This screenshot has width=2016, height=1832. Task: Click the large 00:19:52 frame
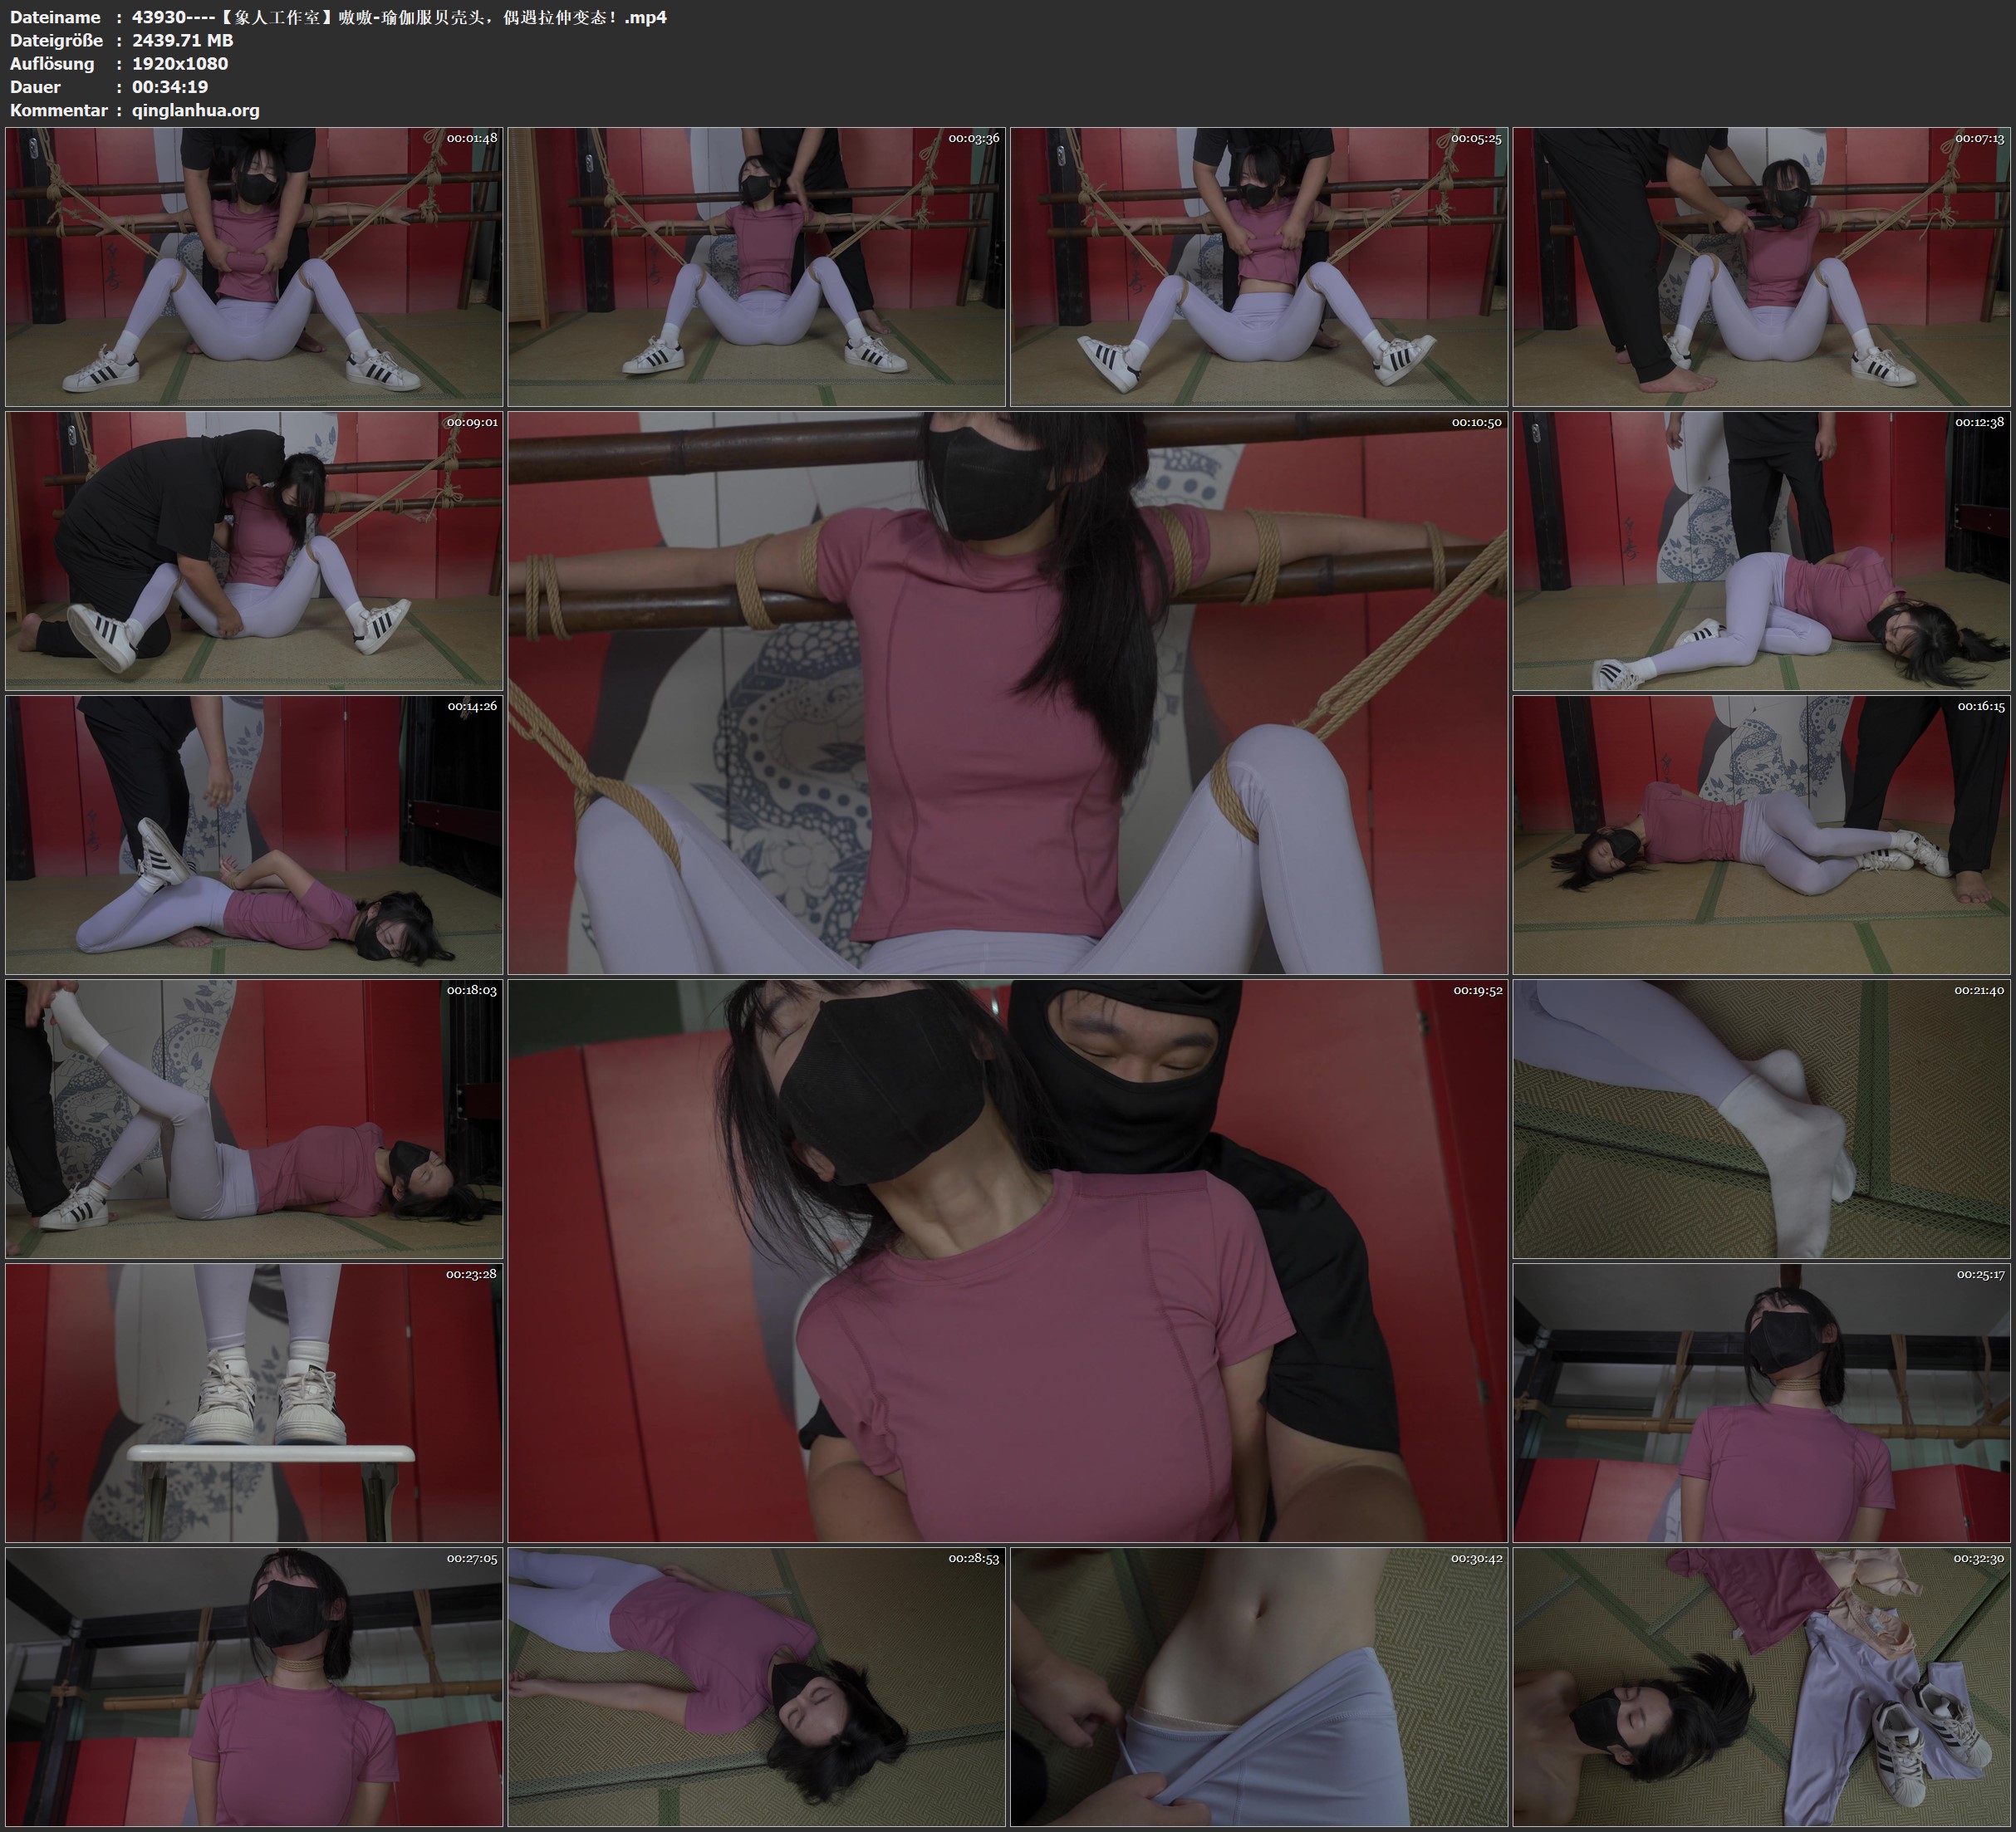[x=1007, y=1260]
